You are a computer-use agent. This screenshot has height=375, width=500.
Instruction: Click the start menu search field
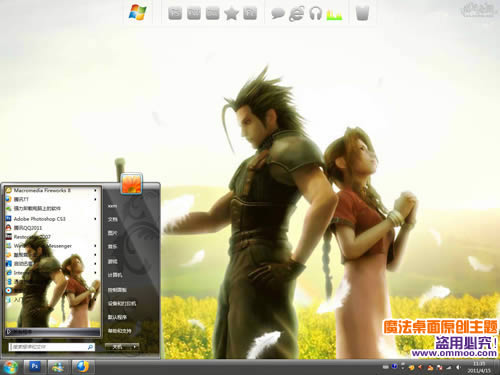coord(52,347)
